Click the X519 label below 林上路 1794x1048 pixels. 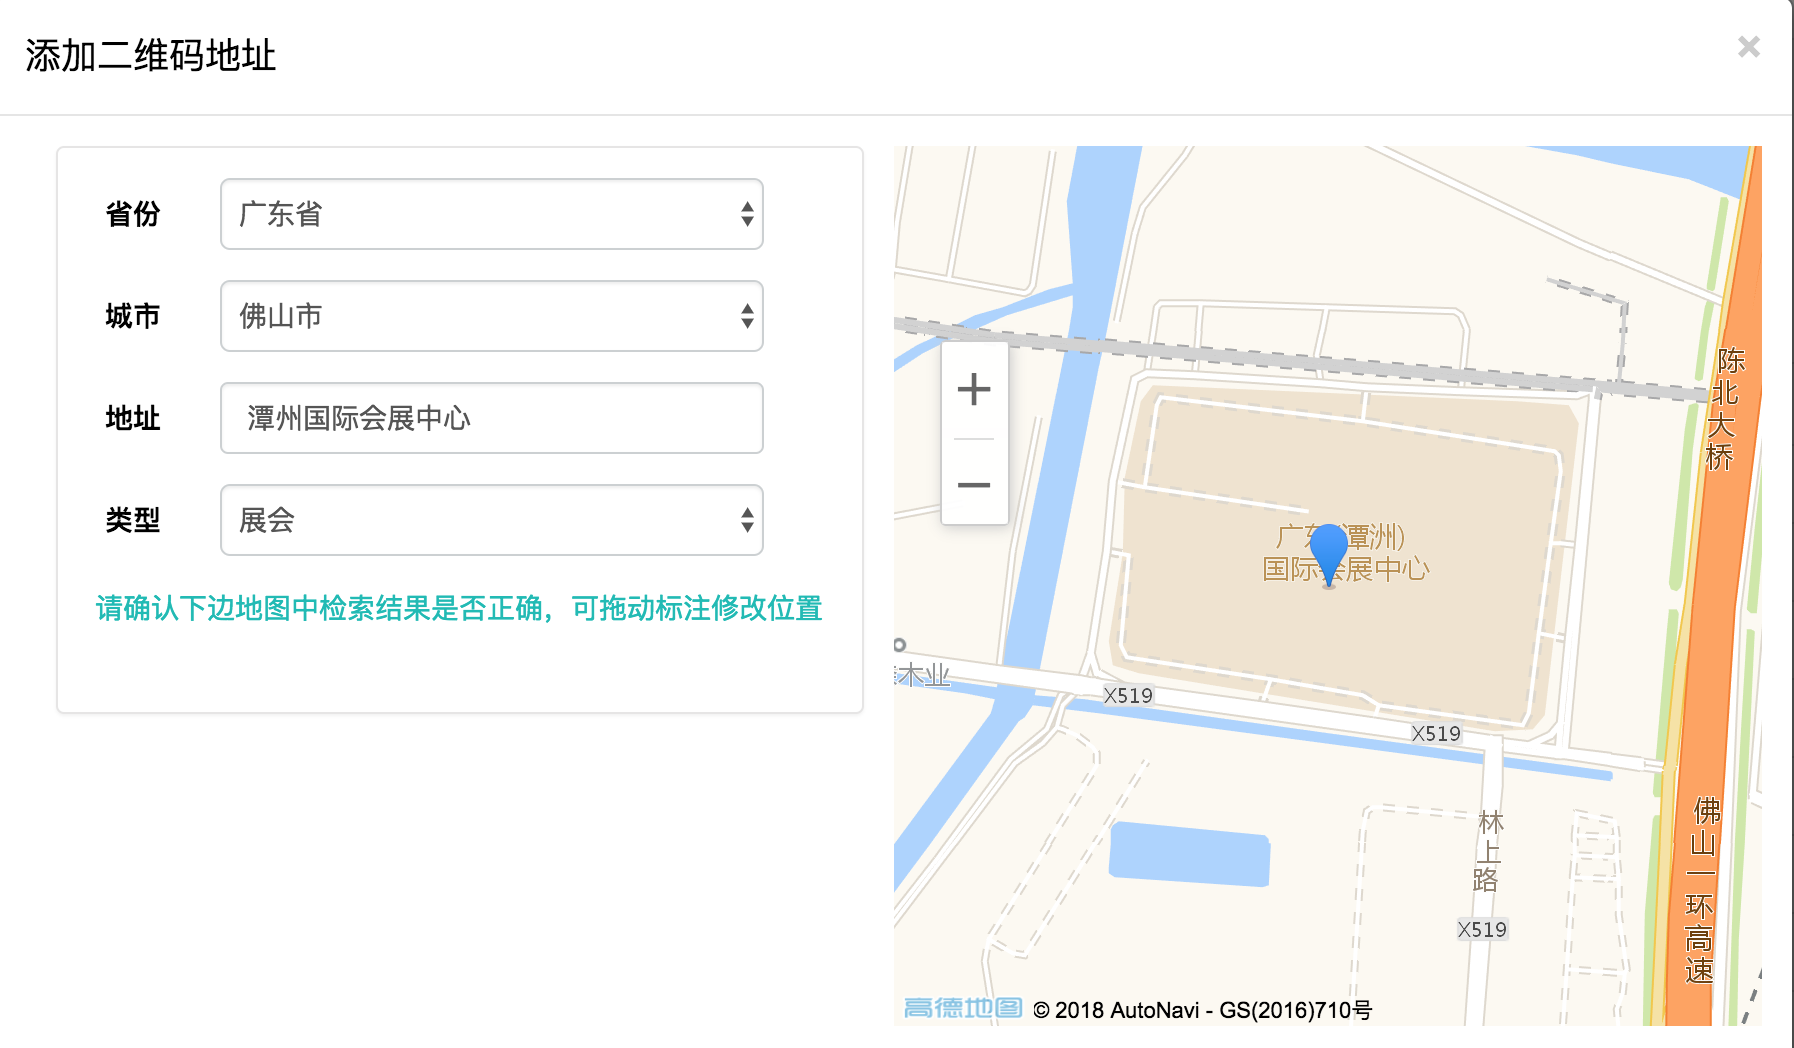(x=1481, y=929)
